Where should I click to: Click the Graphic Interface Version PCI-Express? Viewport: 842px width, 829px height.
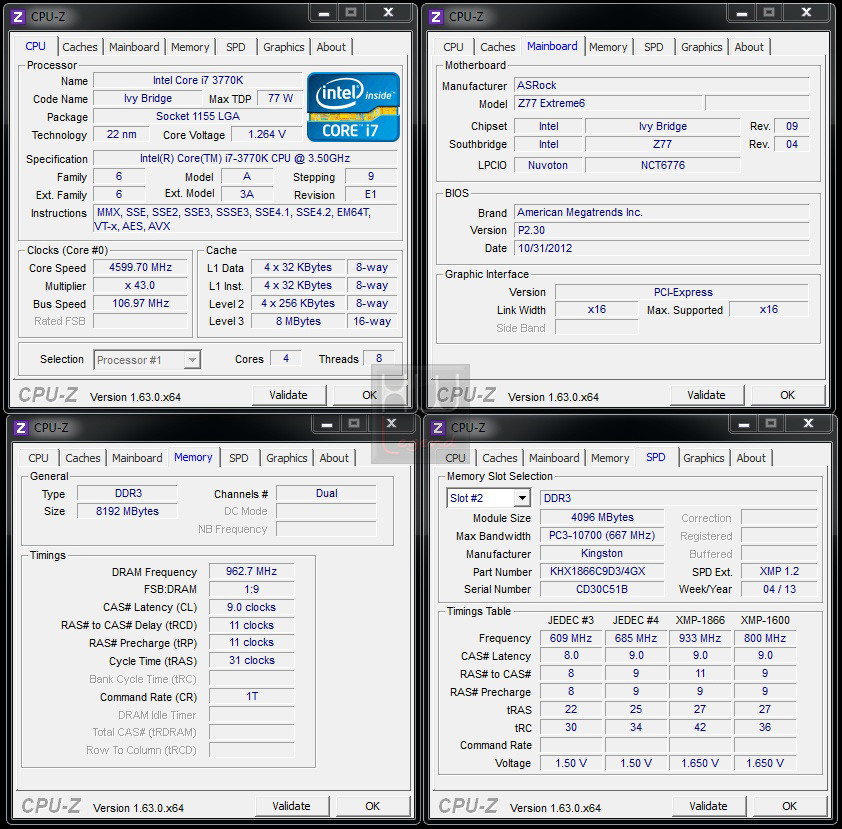click(682, 292)
